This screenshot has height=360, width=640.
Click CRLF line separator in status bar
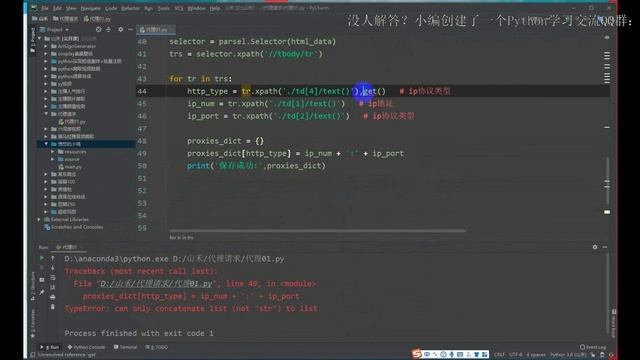(x=499, y=355)
